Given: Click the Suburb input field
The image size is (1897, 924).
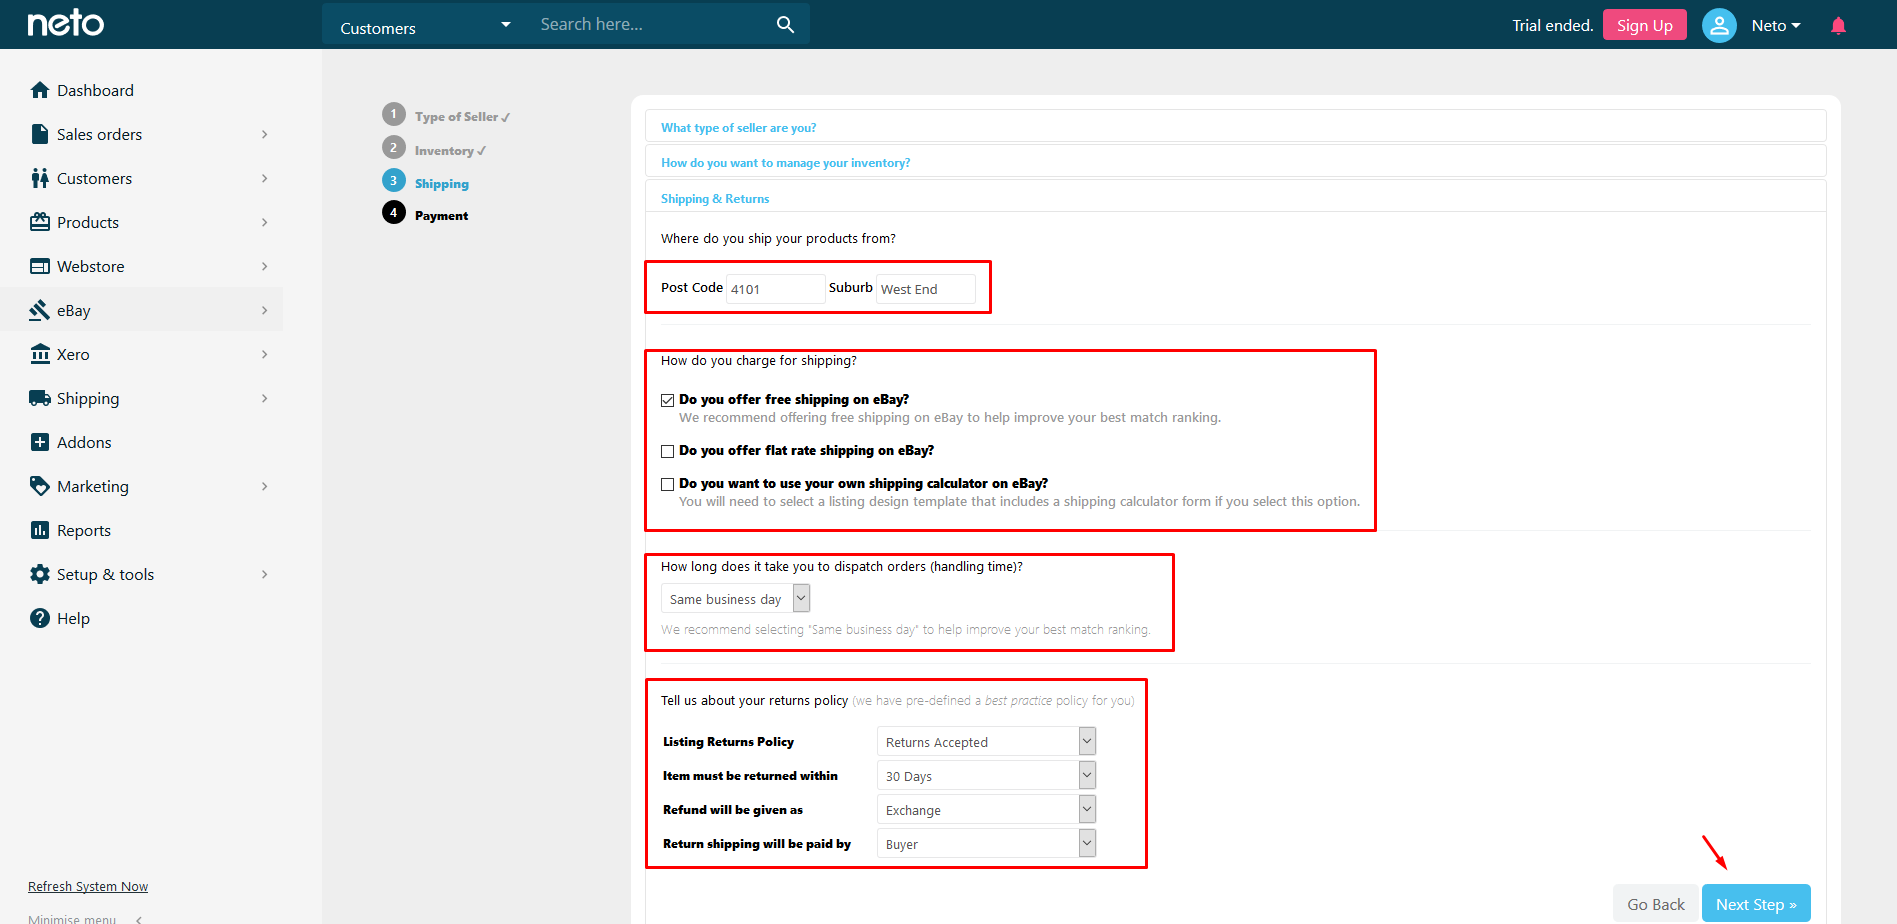Looking at the screenshot, I should point(925,289).
